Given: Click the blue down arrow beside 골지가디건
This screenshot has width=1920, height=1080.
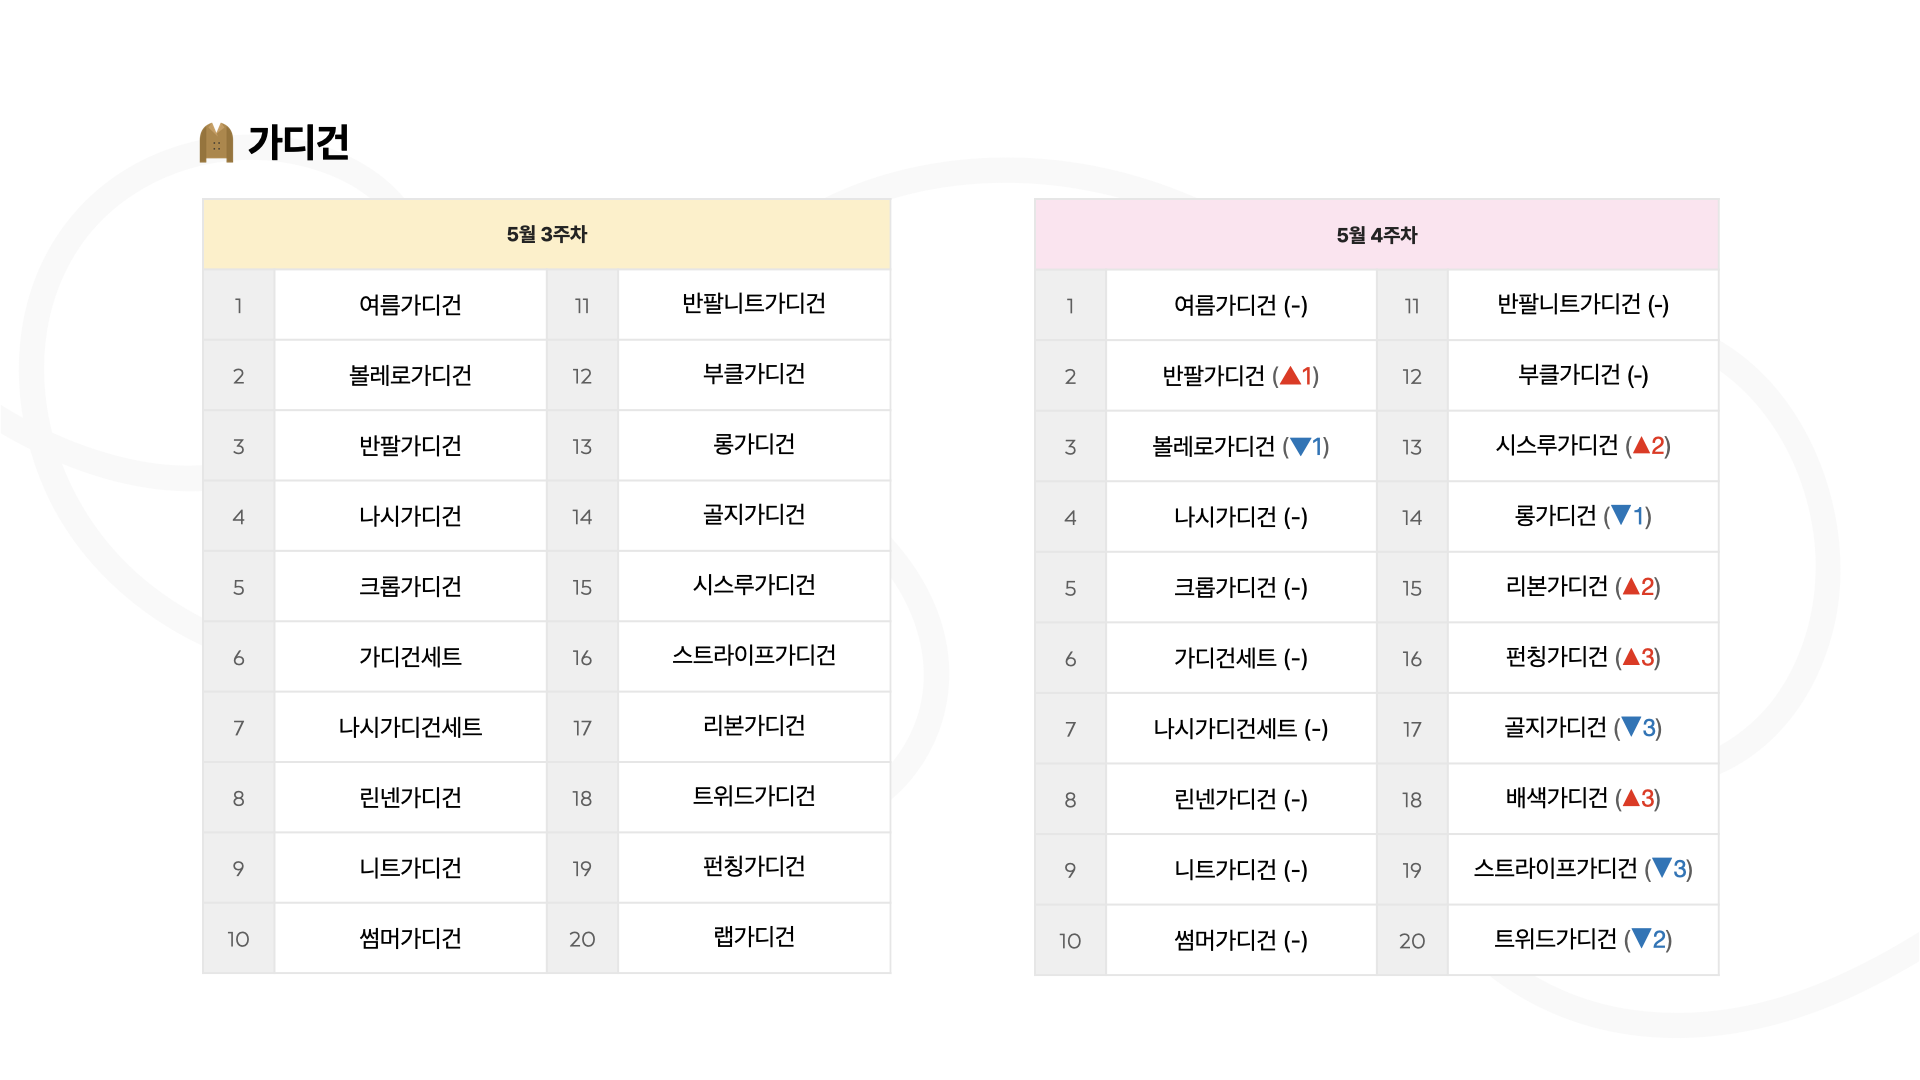Looking at the screenshot, I should 1631,727.
